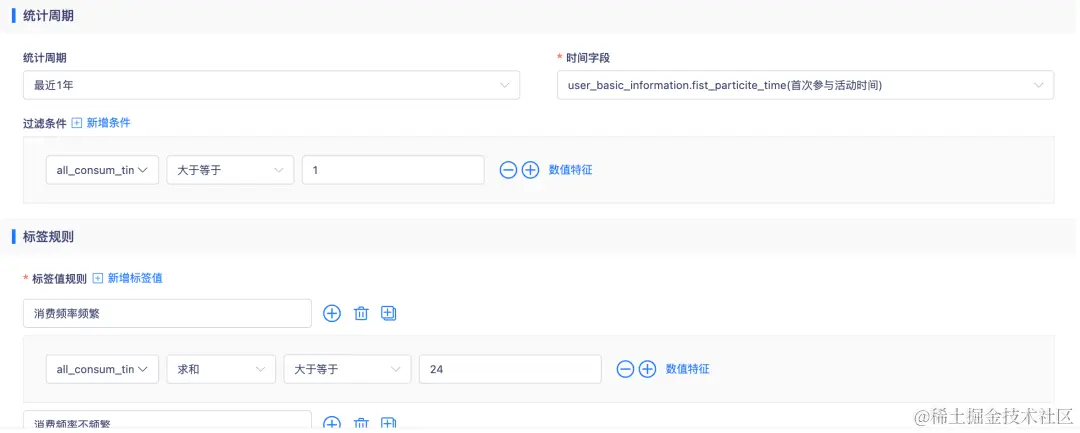Remove the filter condition with minus icon
Image resolution: width=1080 pixels, height=433 pixels.
click(508, 170)
